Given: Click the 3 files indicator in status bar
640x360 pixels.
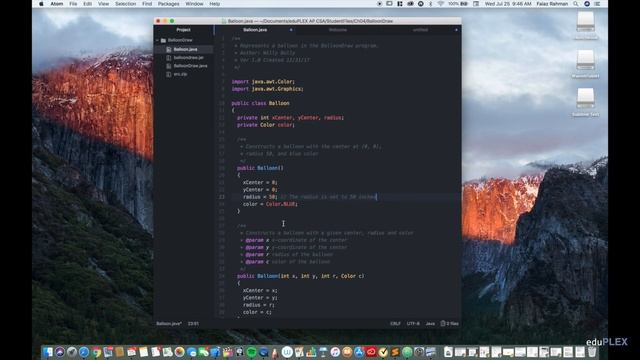Looking at the screenshot, I should (449, 324).
